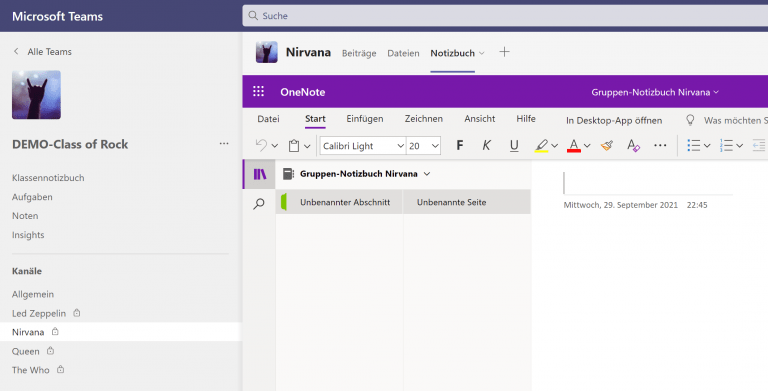768x391 pixels.
Task: Click the Undo arrow icon
Action: 262,146
